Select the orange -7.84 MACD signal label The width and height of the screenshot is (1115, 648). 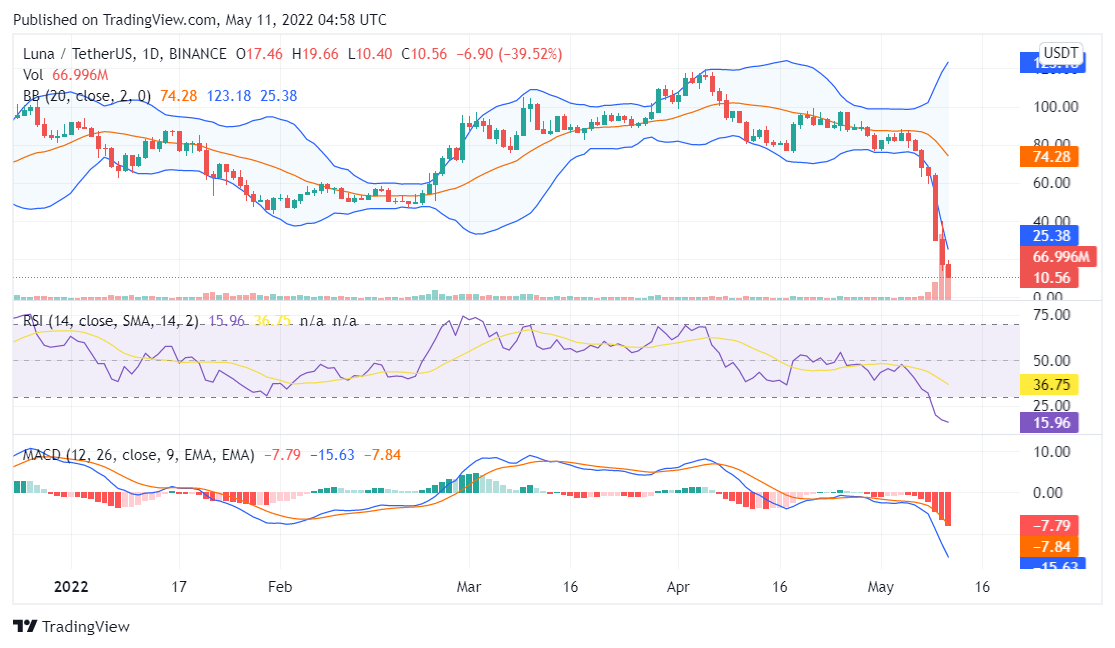[x=1045, y=545]
